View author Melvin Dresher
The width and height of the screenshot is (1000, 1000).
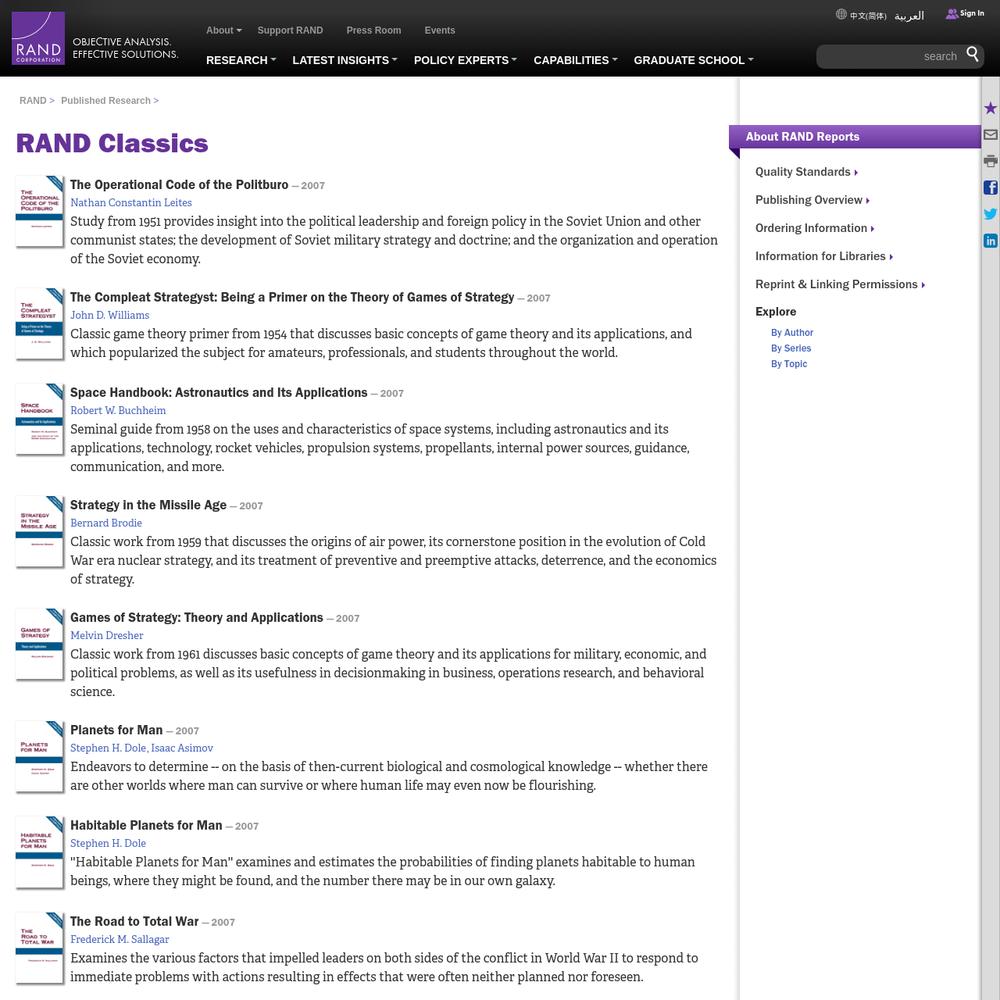coord(107,635)
